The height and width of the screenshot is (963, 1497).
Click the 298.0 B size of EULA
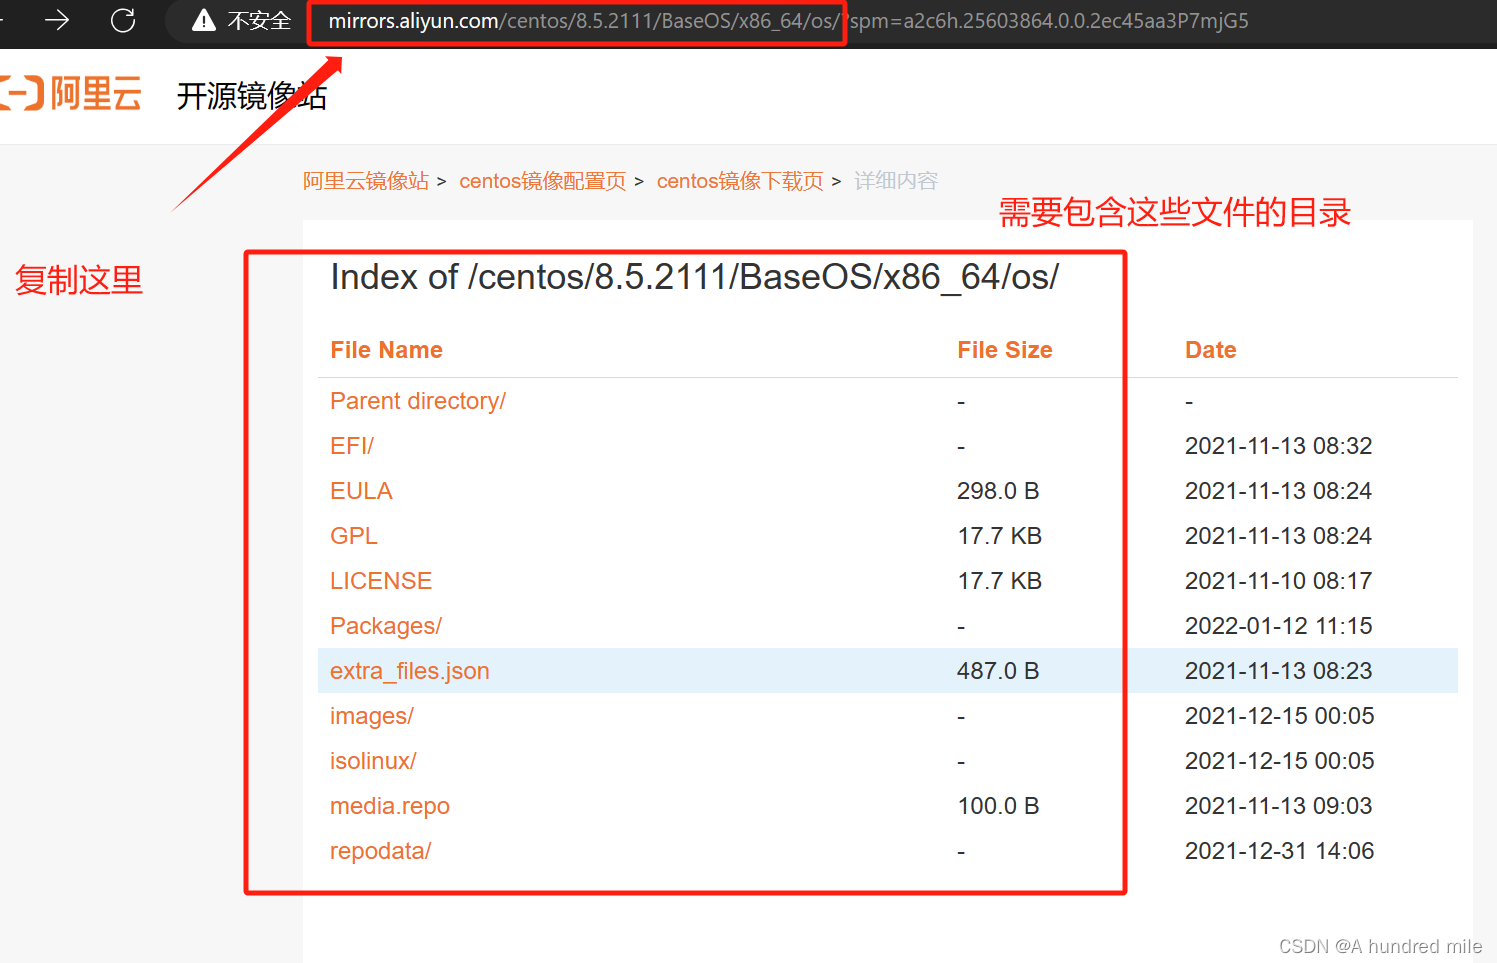998,491
